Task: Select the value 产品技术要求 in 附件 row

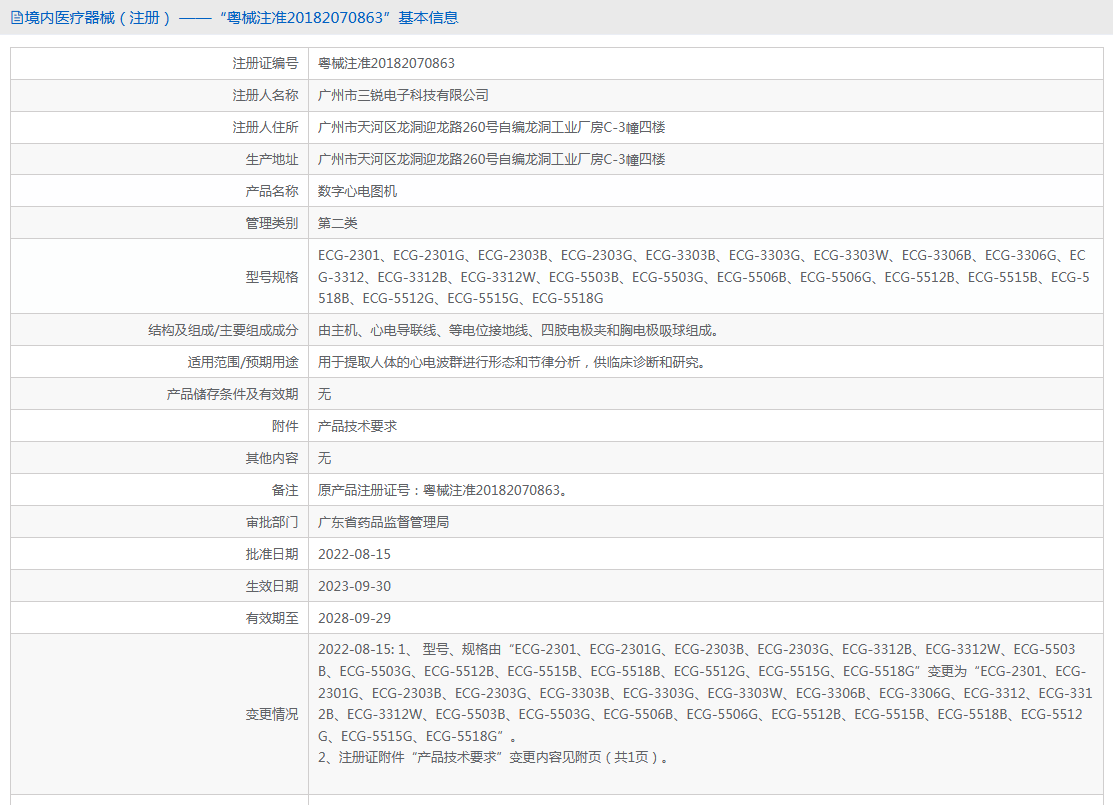Action: pyautogui.click(x=357, y=426)
